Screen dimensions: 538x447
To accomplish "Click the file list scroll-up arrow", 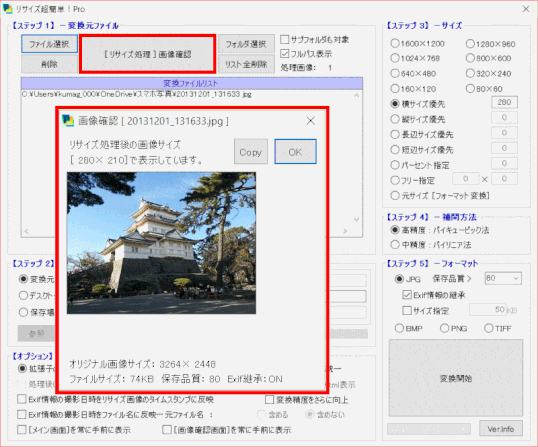I will tap(356, 95).
